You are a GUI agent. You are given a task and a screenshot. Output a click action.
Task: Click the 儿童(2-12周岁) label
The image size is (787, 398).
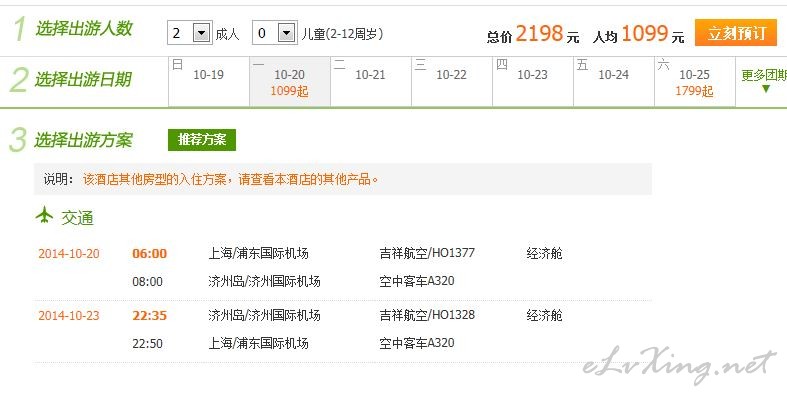tap(342, 34)
